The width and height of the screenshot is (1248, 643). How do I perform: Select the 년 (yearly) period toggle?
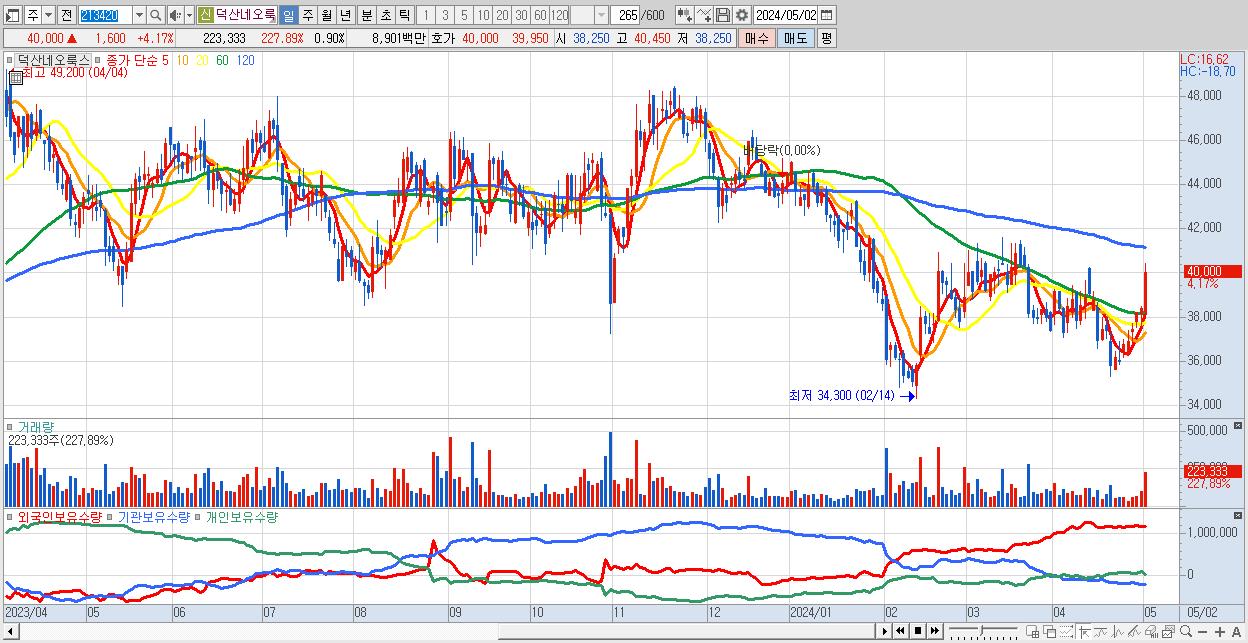pos(345,15)
